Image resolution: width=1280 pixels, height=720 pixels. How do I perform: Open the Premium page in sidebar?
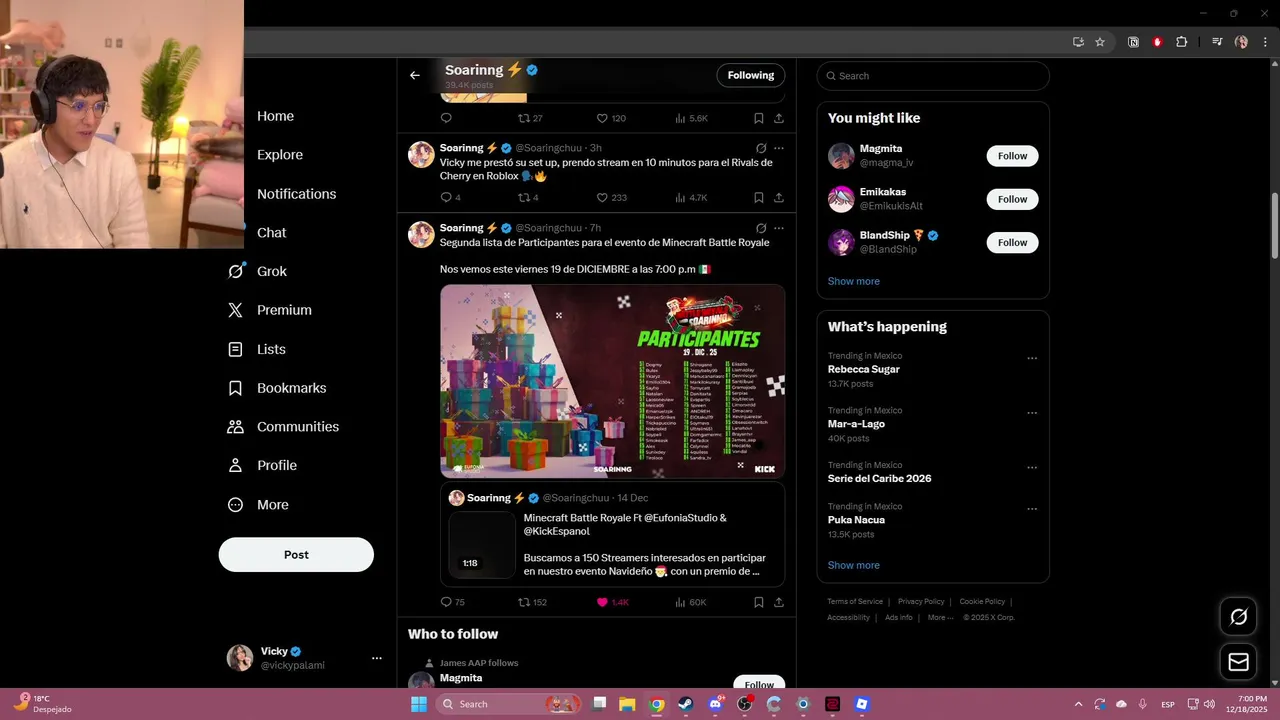(270, 310)
